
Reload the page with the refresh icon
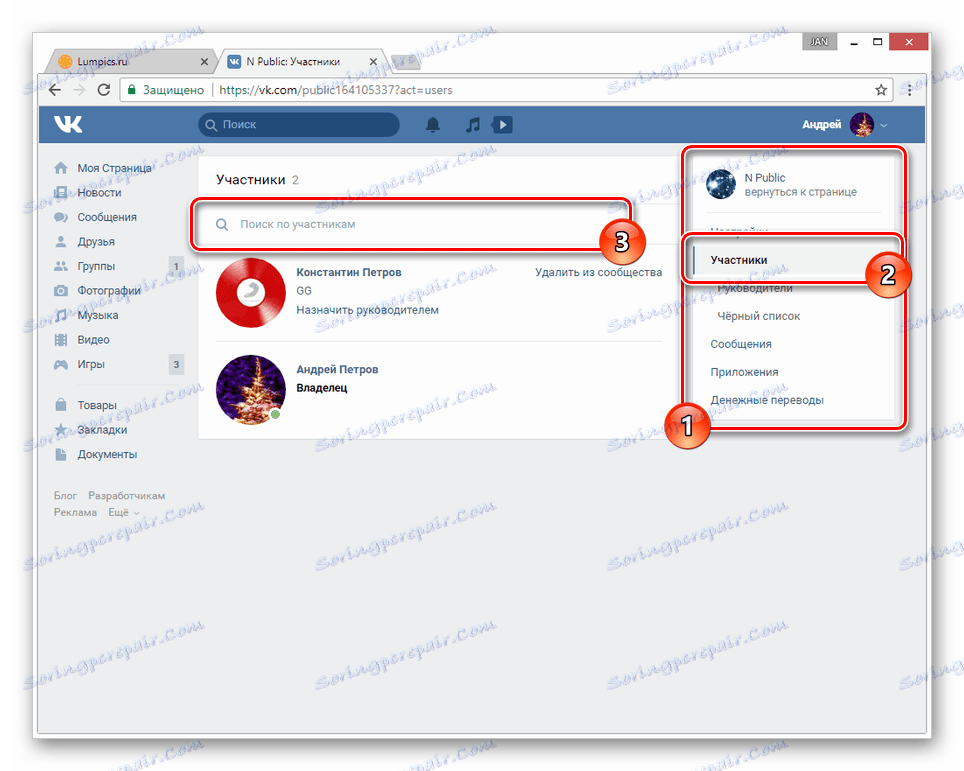[x=104, y=90]
